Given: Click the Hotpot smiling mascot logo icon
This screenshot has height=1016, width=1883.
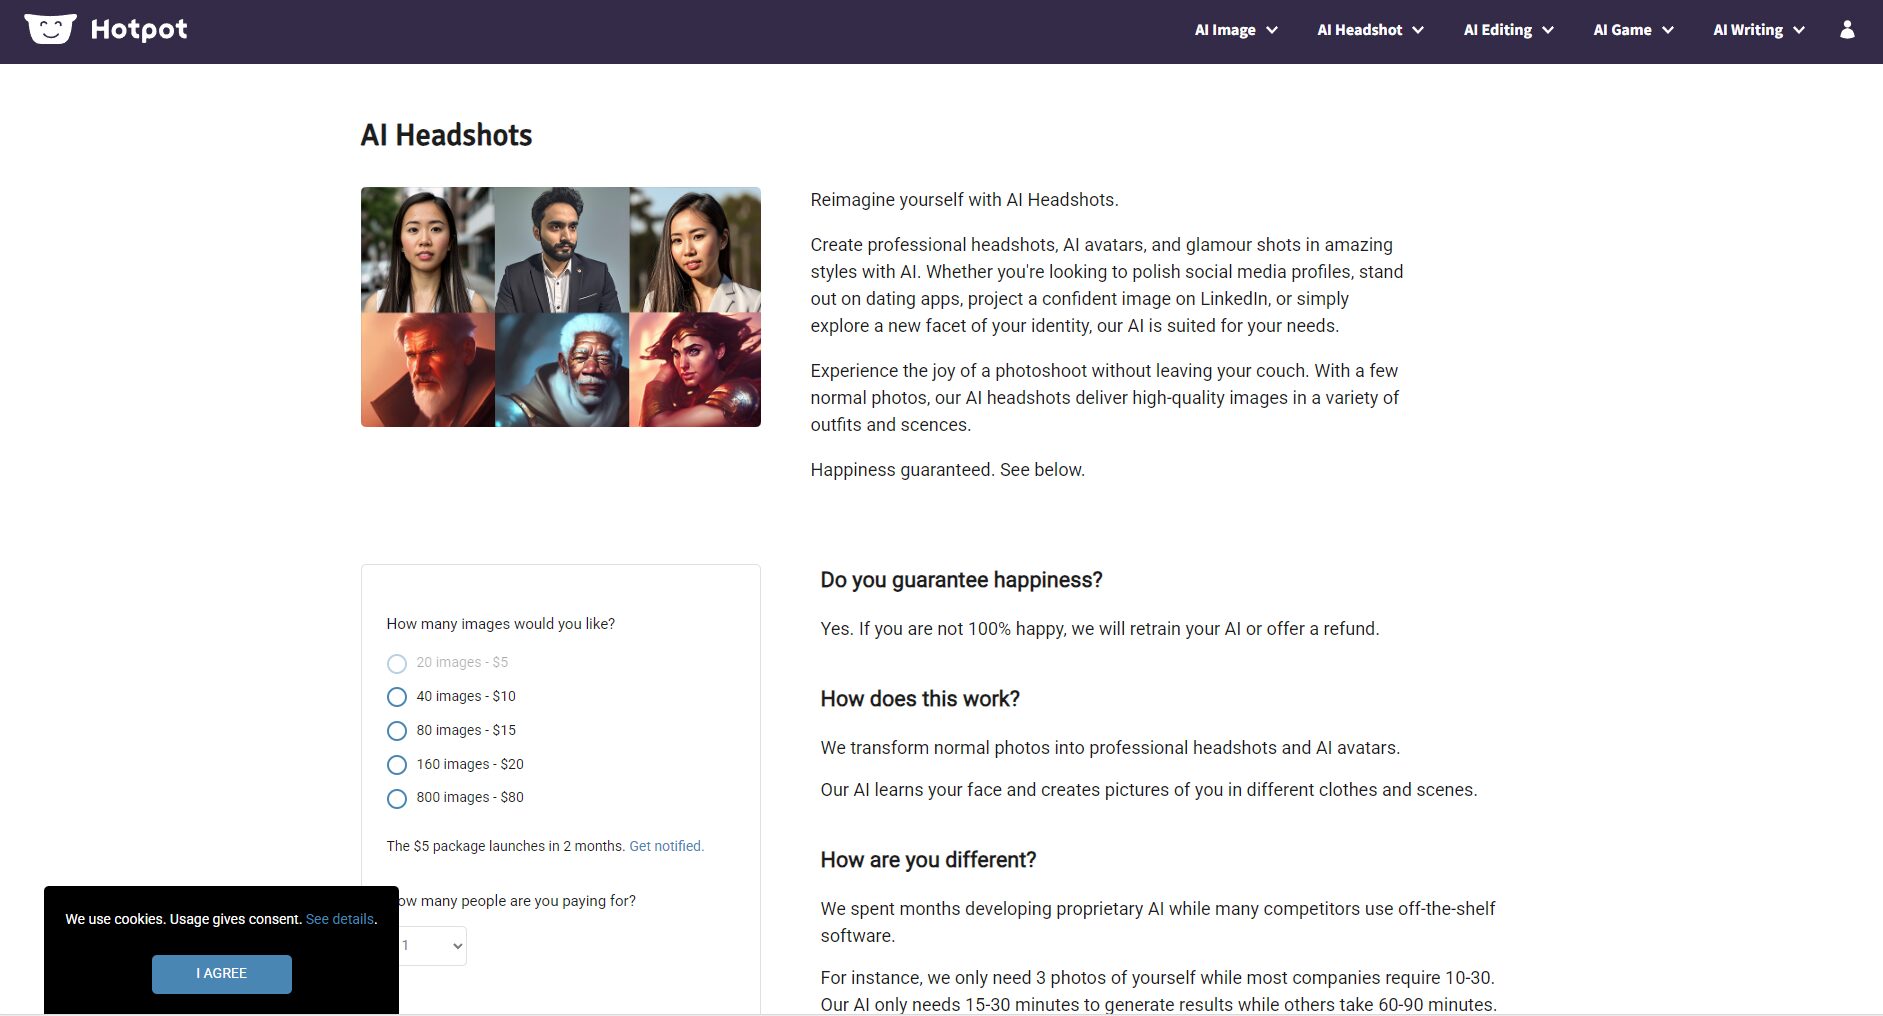Looking at the screenshot, I should pos(50,29).
